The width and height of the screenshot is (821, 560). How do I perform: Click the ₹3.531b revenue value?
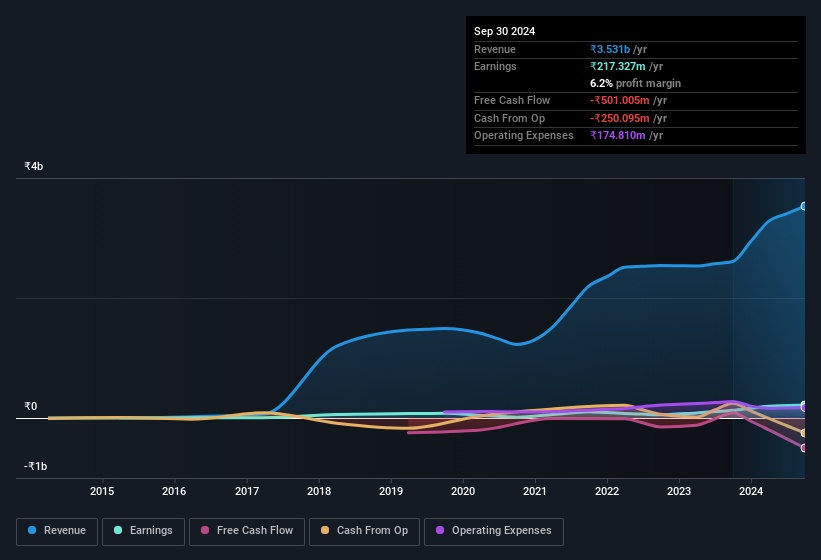point(610,49)
